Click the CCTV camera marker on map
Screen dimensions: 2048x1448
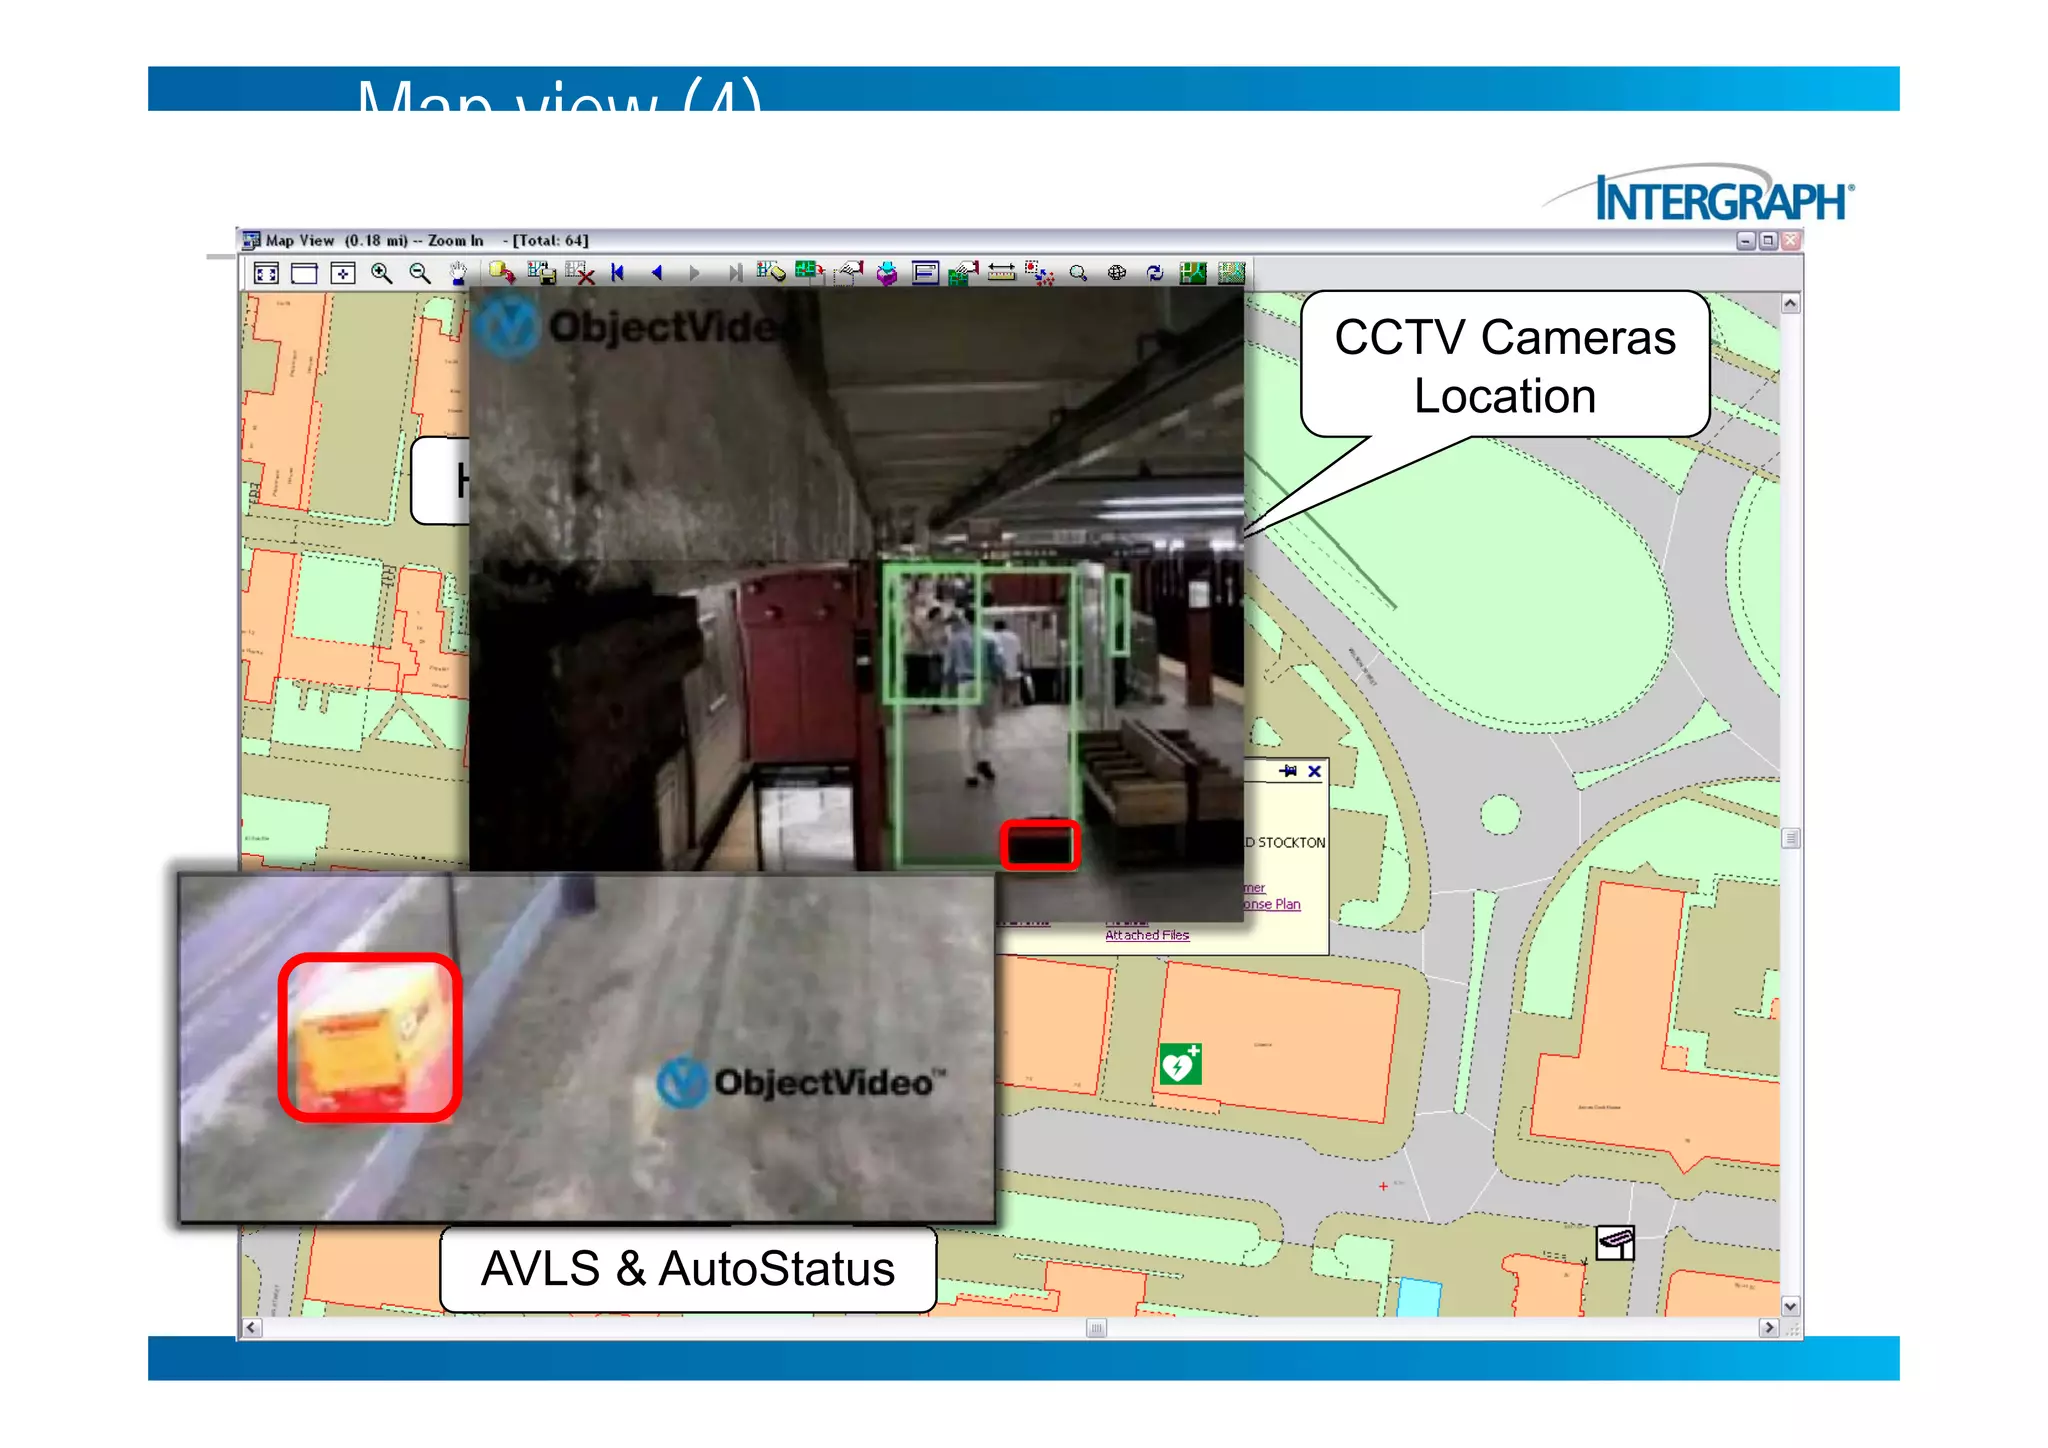tap(1614, 1243)
